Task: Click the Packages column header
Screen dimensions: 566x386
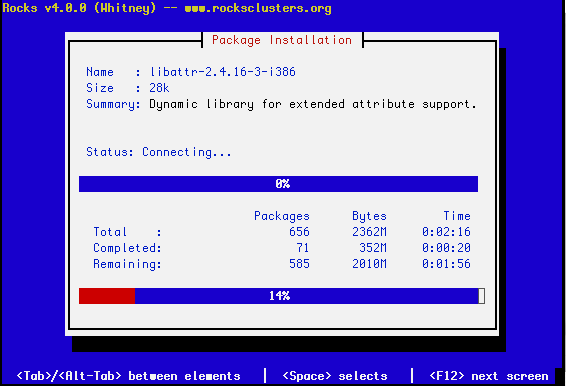Action: click(282, 216)
